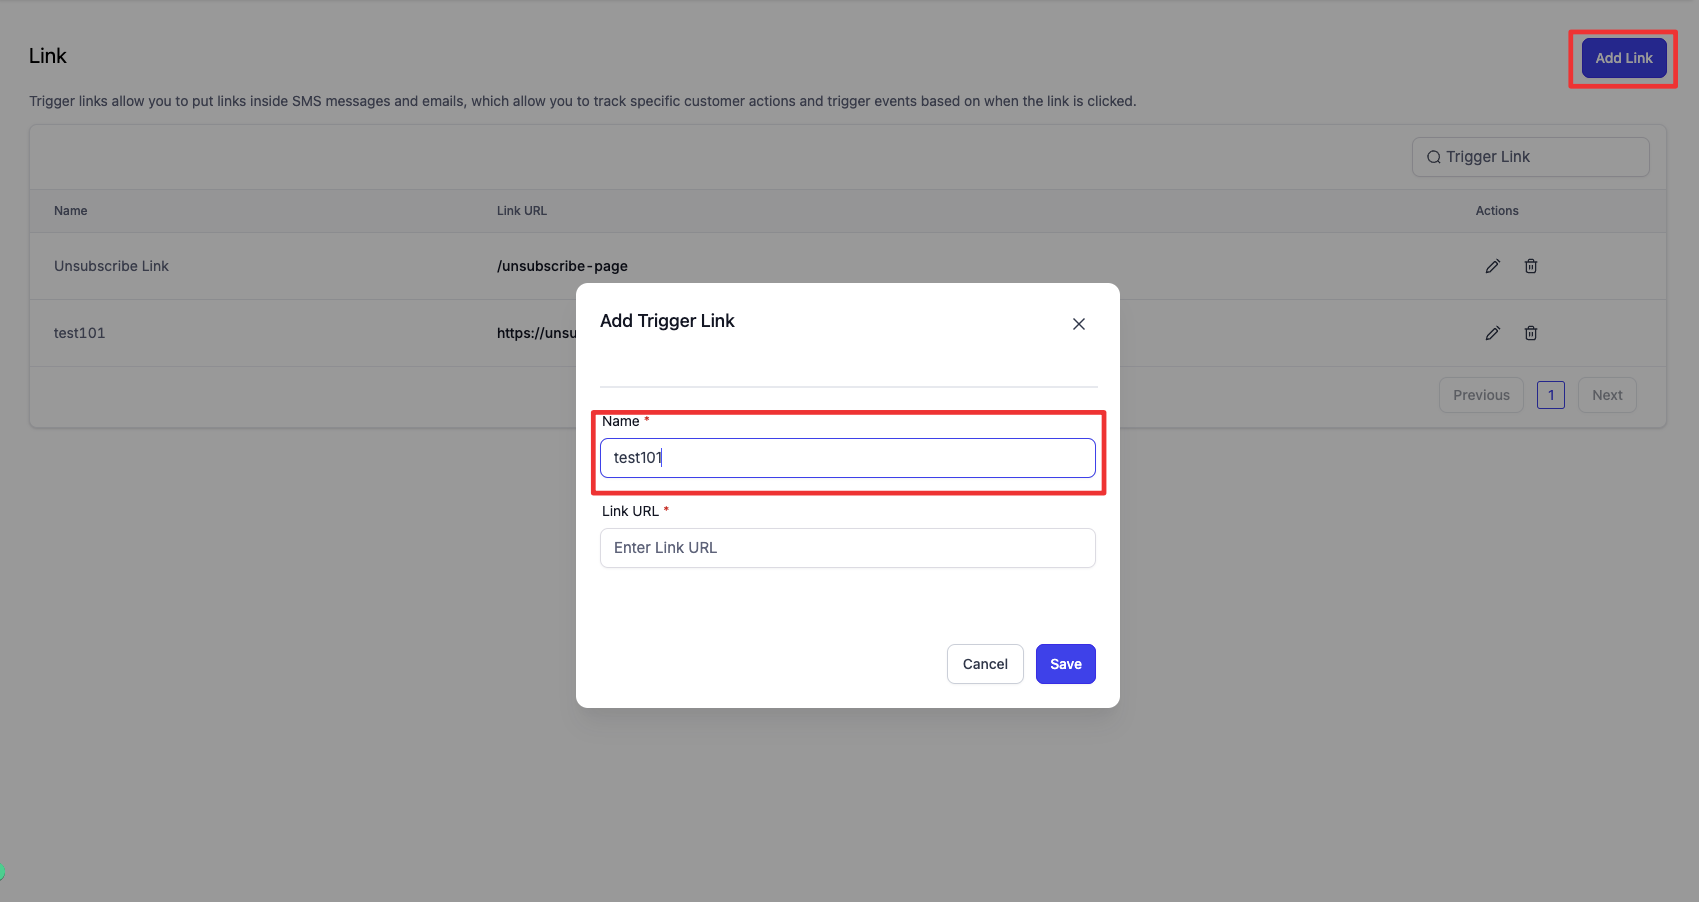Click the Link URL column header
The width and height of the screenshot is (1699, 902).
(x=521, y=211)
